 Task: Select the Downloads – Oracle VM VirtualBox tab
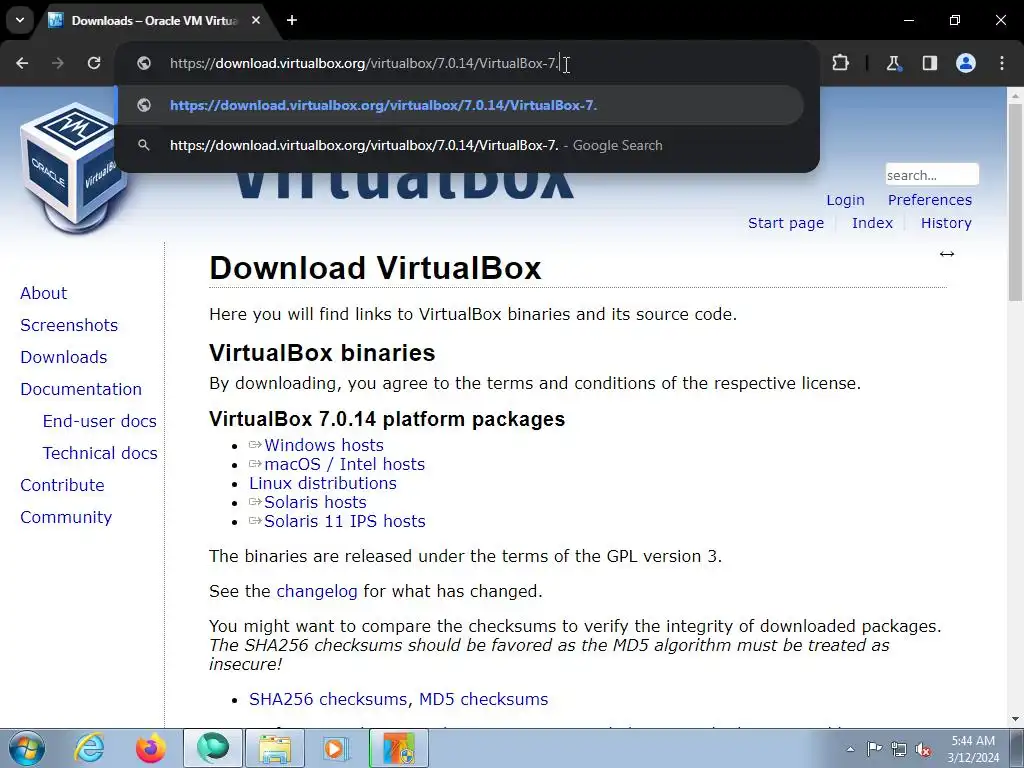click(152, 20)
